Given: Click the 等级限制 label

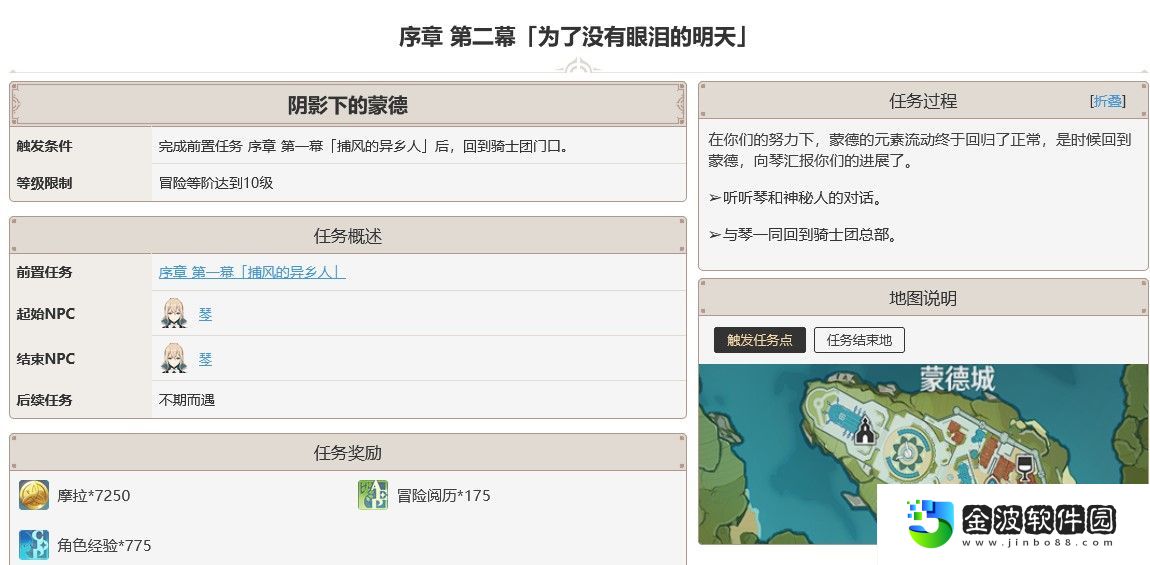Looking at the screenshot, I should 44,183.
